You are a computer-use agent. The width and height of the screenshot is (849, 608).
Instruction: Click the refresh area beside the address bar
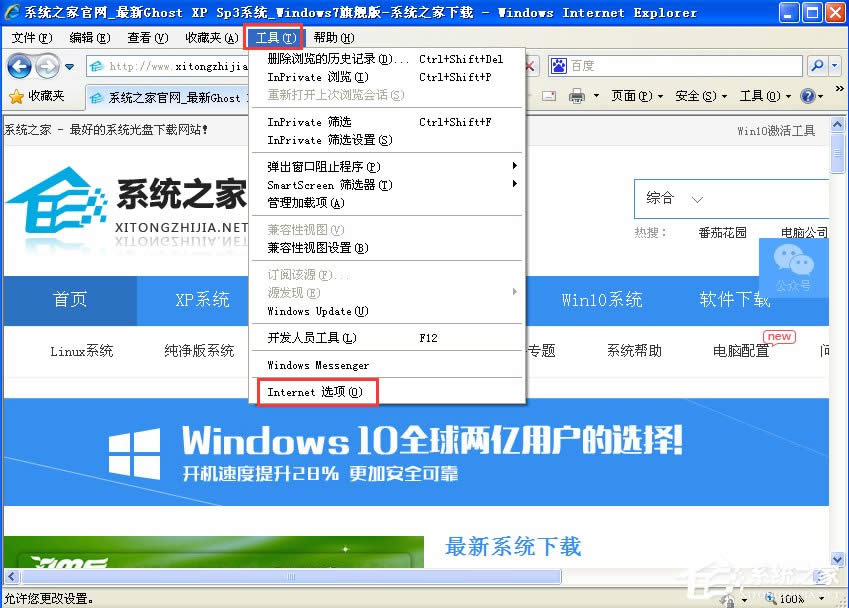pyautogui.click(x=532, y=67)
